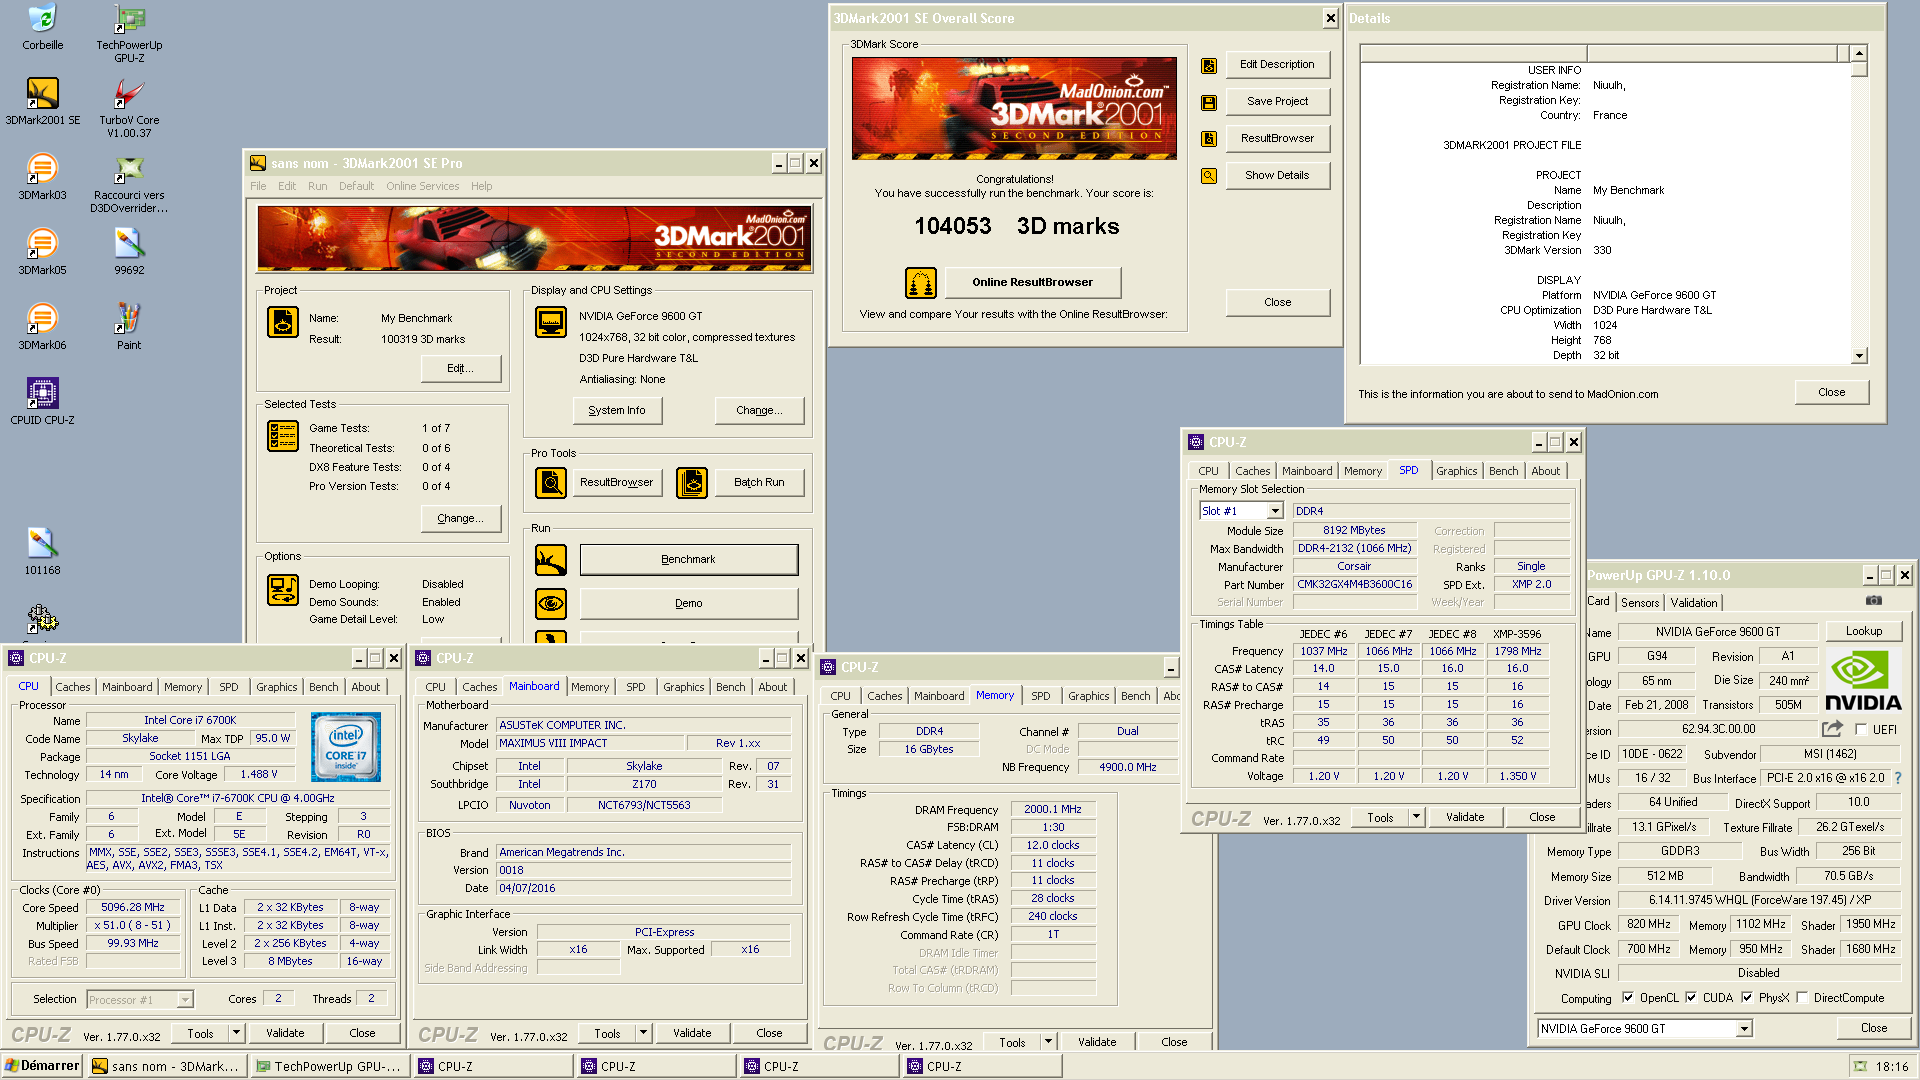Click the Details window scrollbar down arrow
Image resolution: width=1920 pixels, height=1080 pixels.
tap(1859, 356)
